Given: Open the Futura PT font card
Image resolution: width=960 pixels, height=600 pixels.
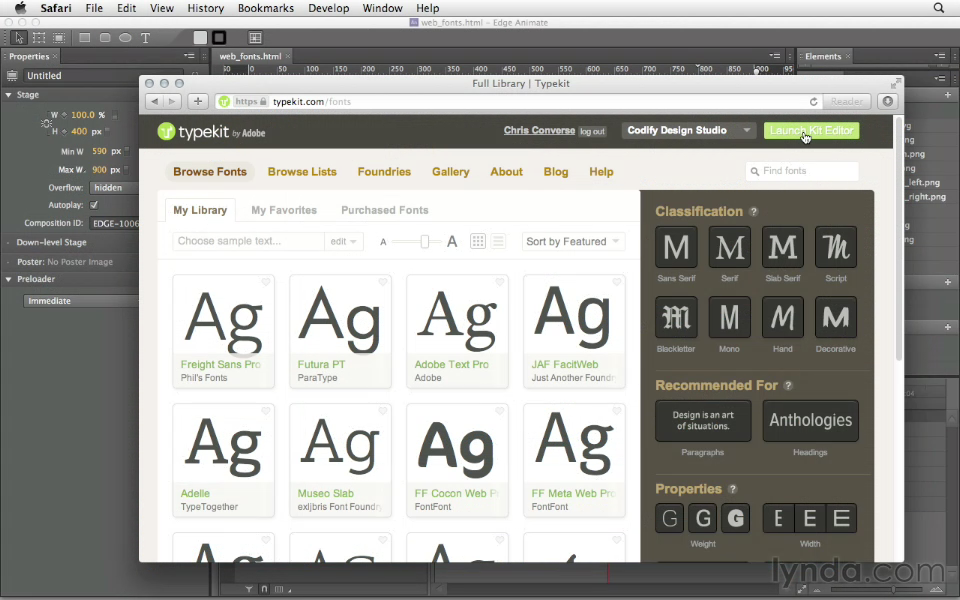Looking at the screenshot, I should tap(340, 331).
